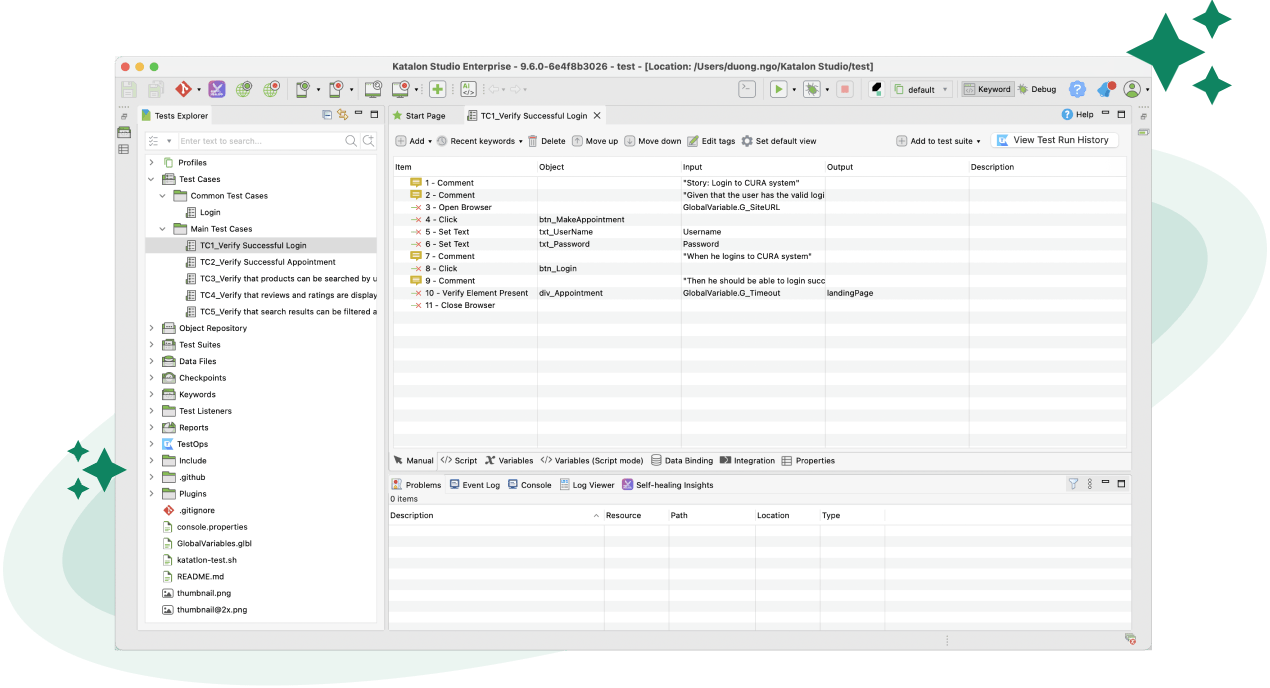Viewport: 1270px width, 688px height.
Task: Click the Edit tags button
Action: click(x=711, y=141)
